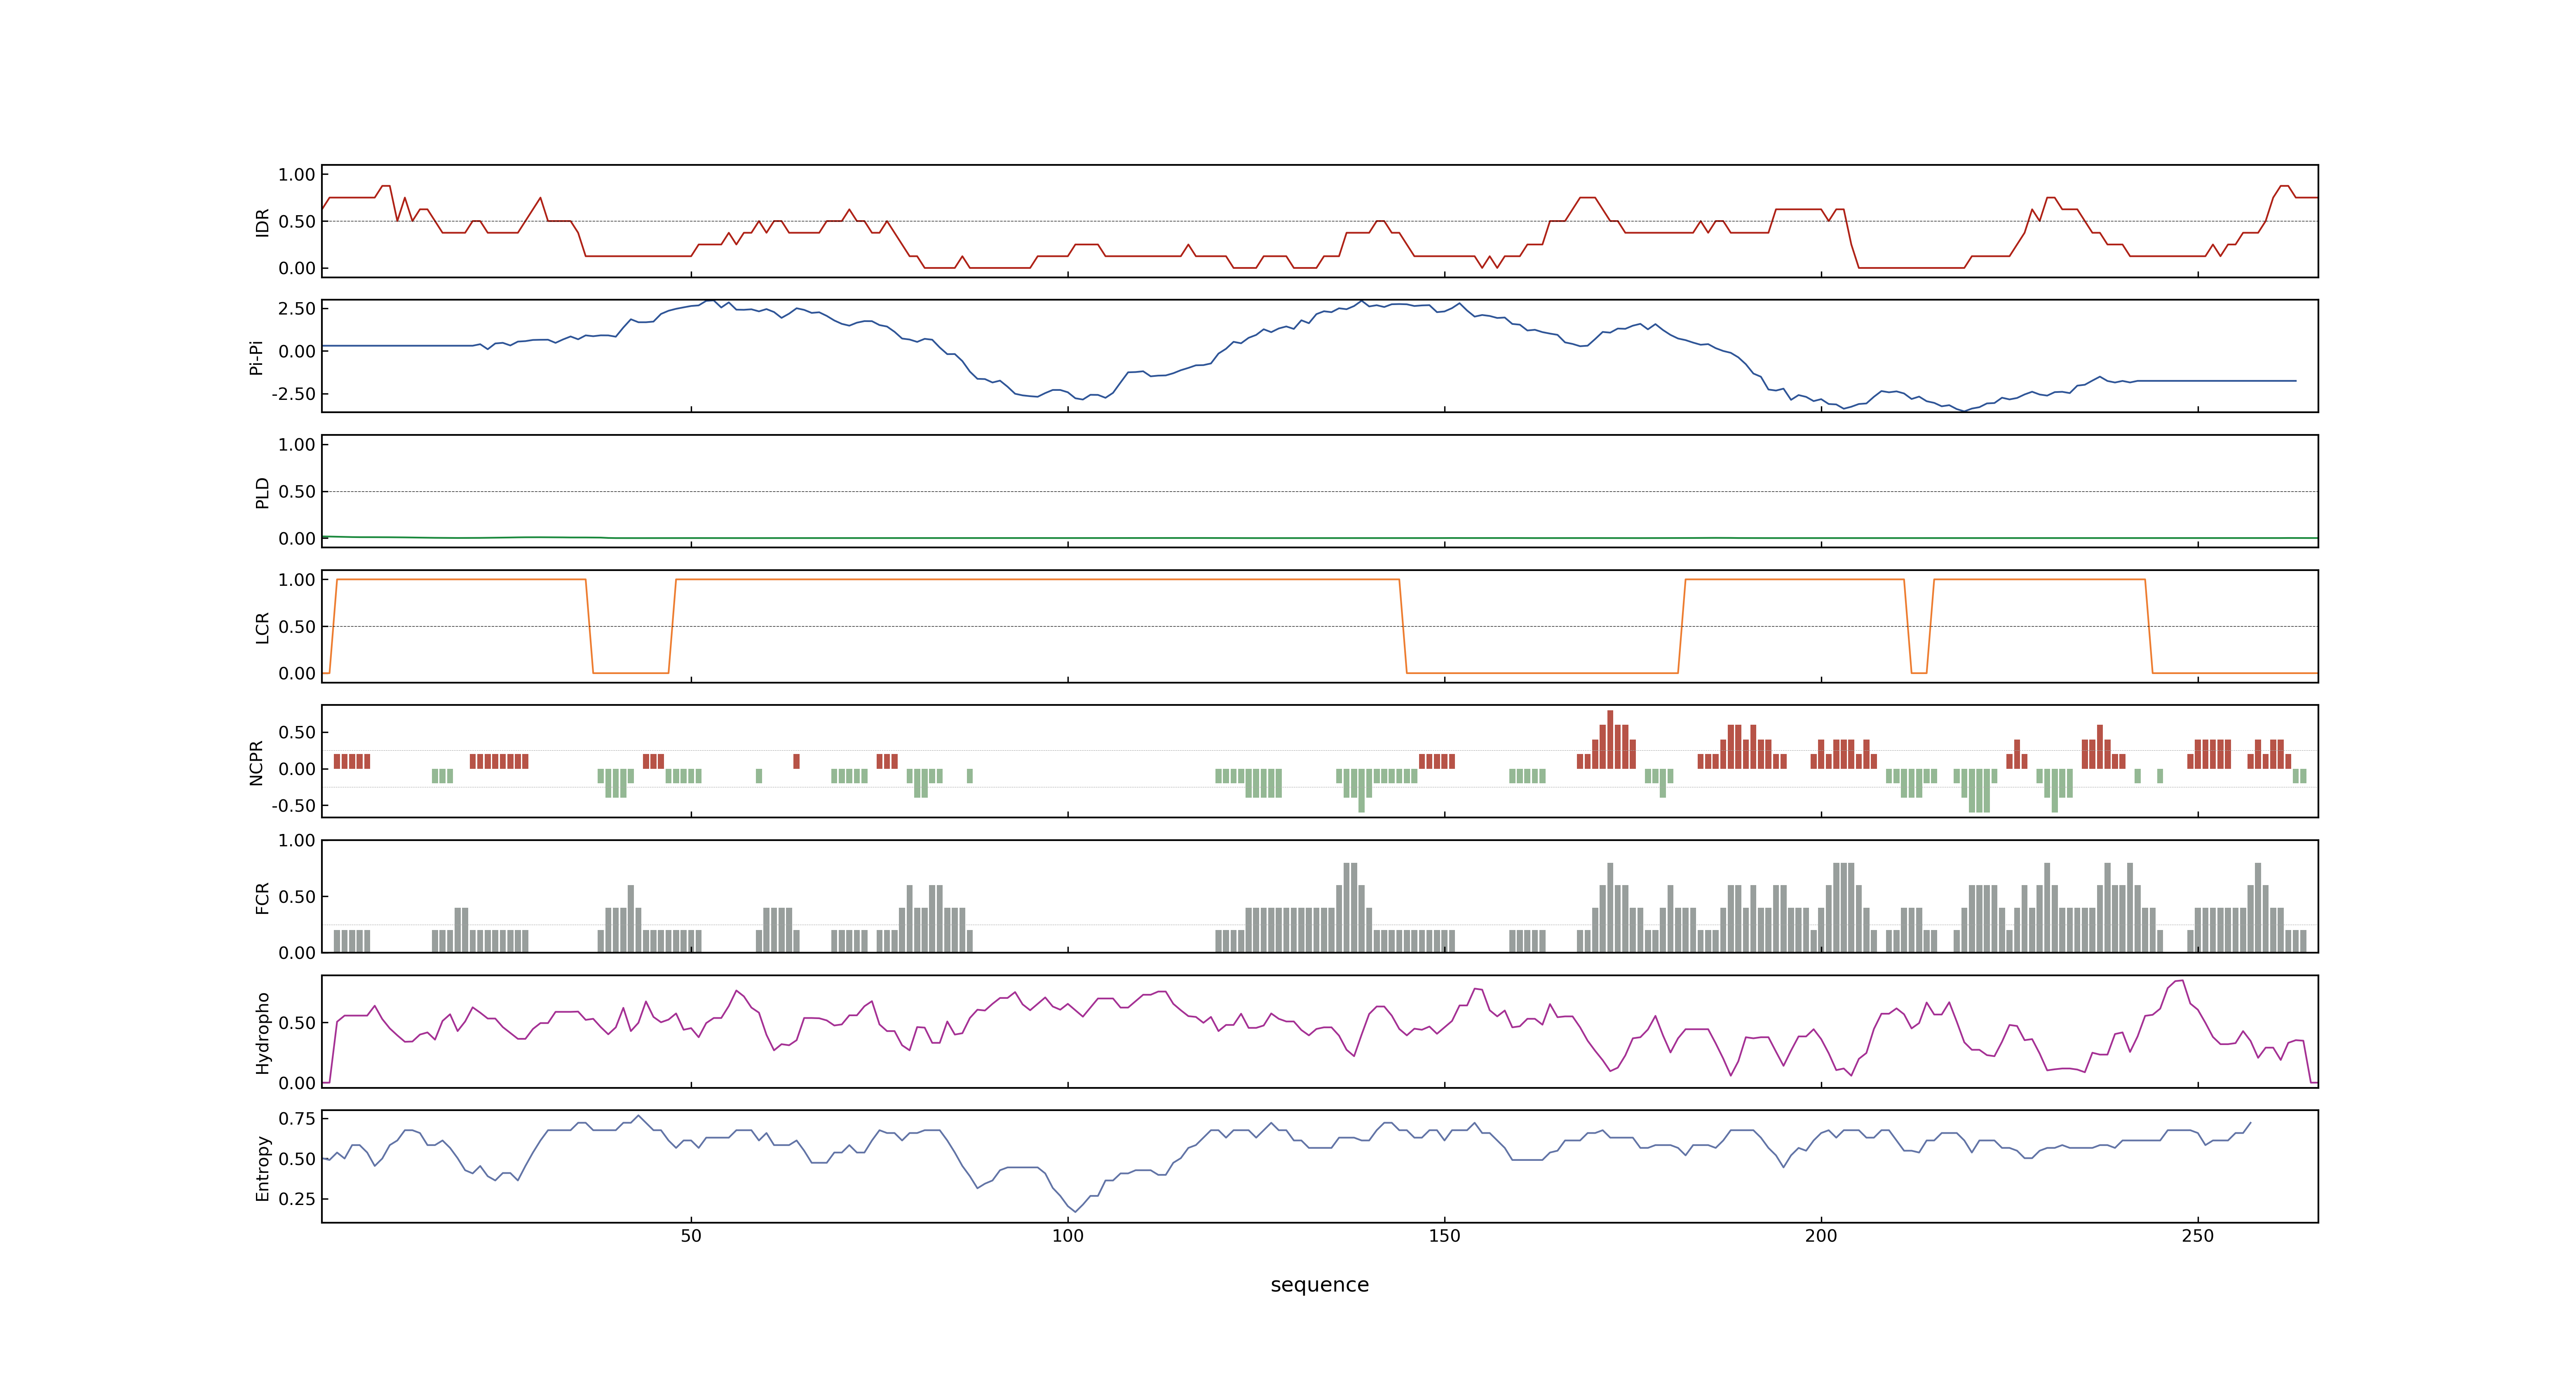
Task: Select the 'LCR' axis label
Action: click(262, 627)
